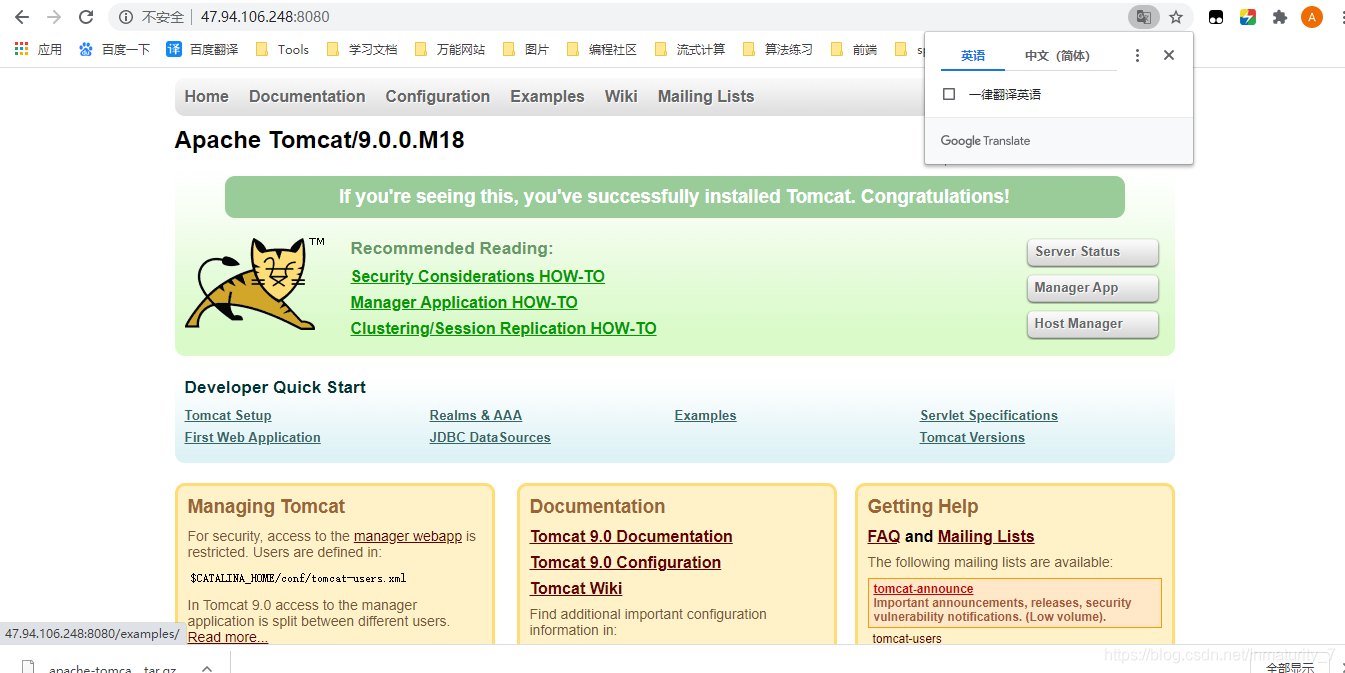Open the 图片 bookmark folder
1345x673 pixels.
(x=526, y=49)
